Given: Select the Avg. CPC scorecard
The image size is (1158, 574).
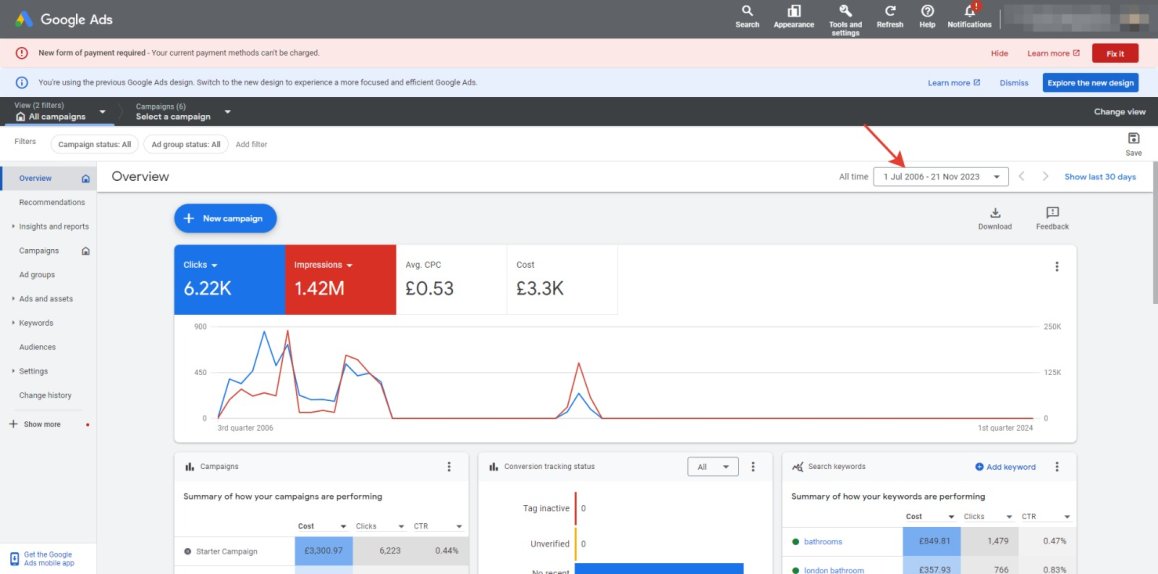Looking at the screenshot, I should click(451, 280).
